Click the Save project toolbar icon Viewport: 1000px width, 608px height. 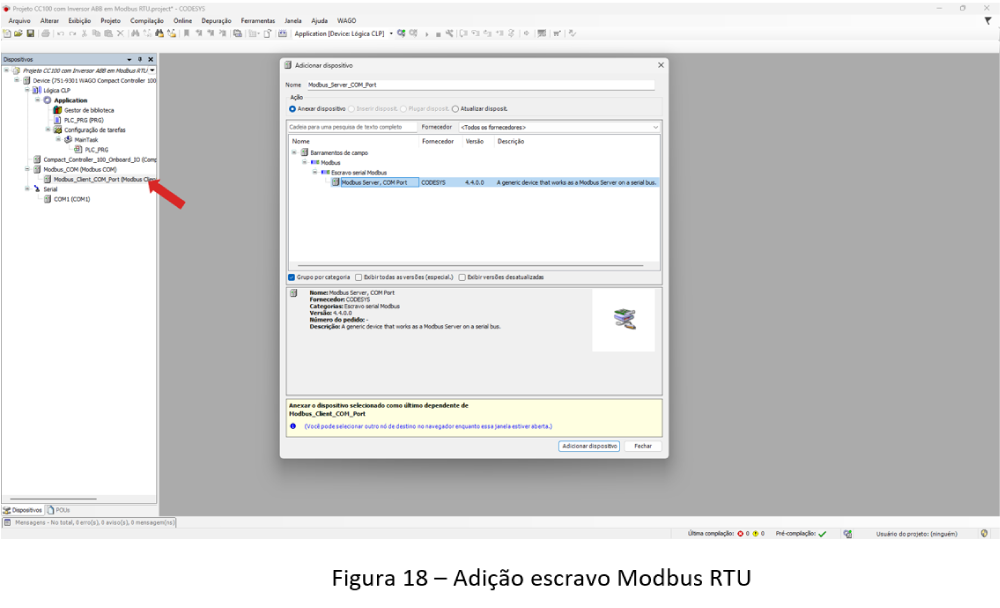(31, 33)
